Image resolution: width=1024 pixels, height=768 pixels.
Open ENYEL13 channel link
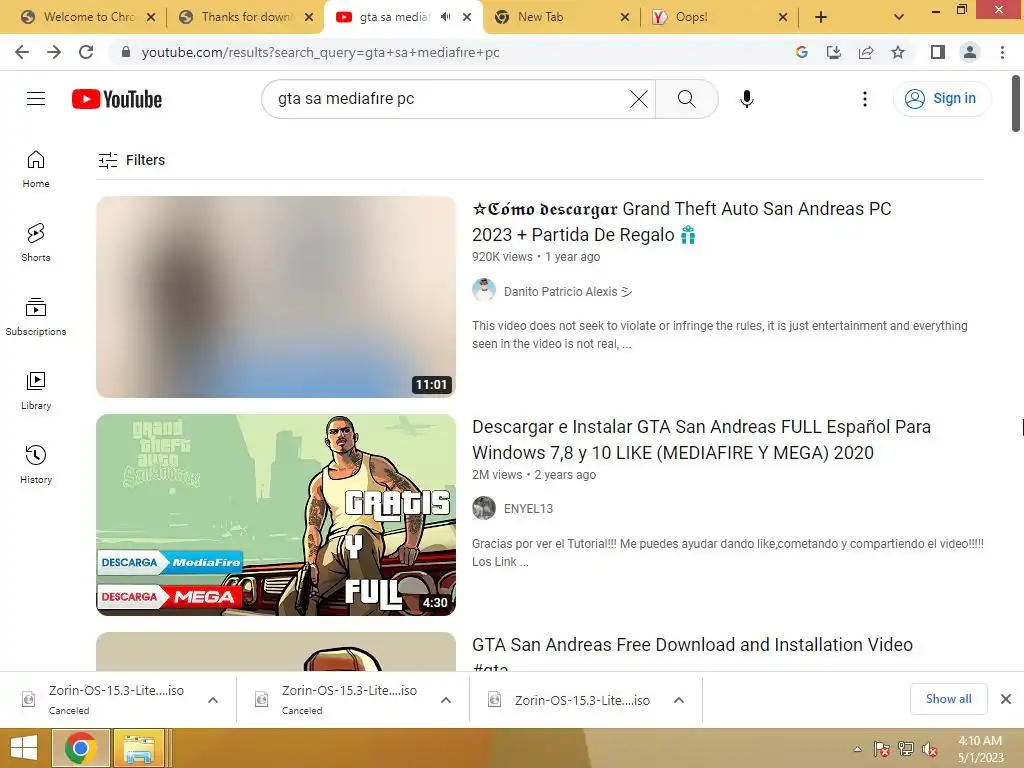click(528, 508)
